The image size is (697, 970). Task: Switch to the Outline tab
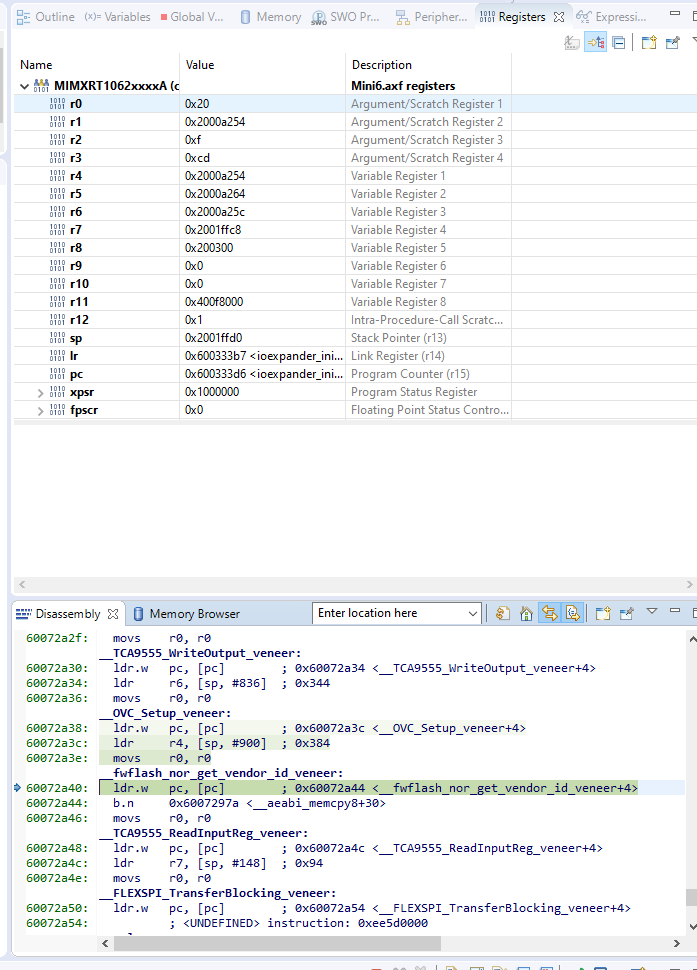pos(46,17)
